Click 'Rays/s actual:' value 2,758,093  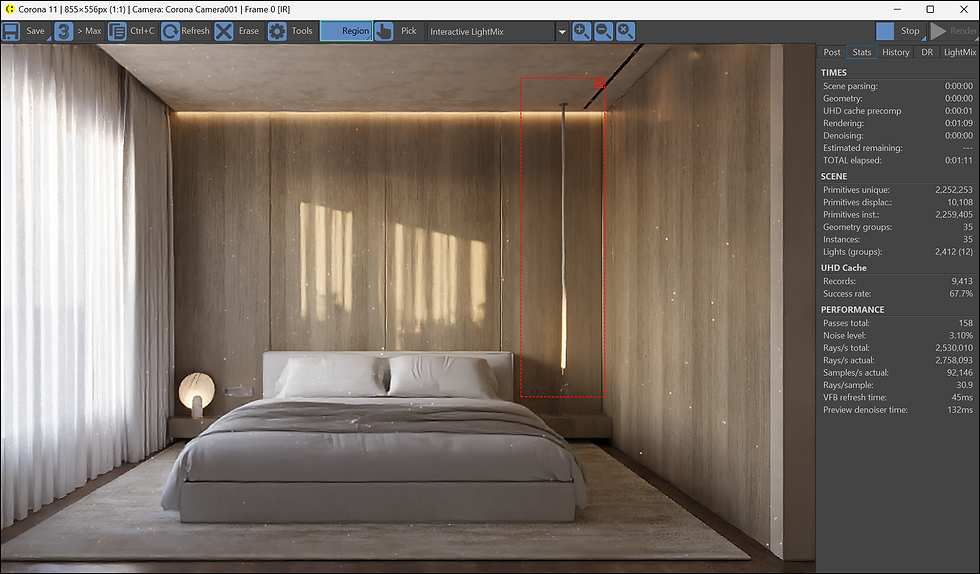tap(954, 360)
